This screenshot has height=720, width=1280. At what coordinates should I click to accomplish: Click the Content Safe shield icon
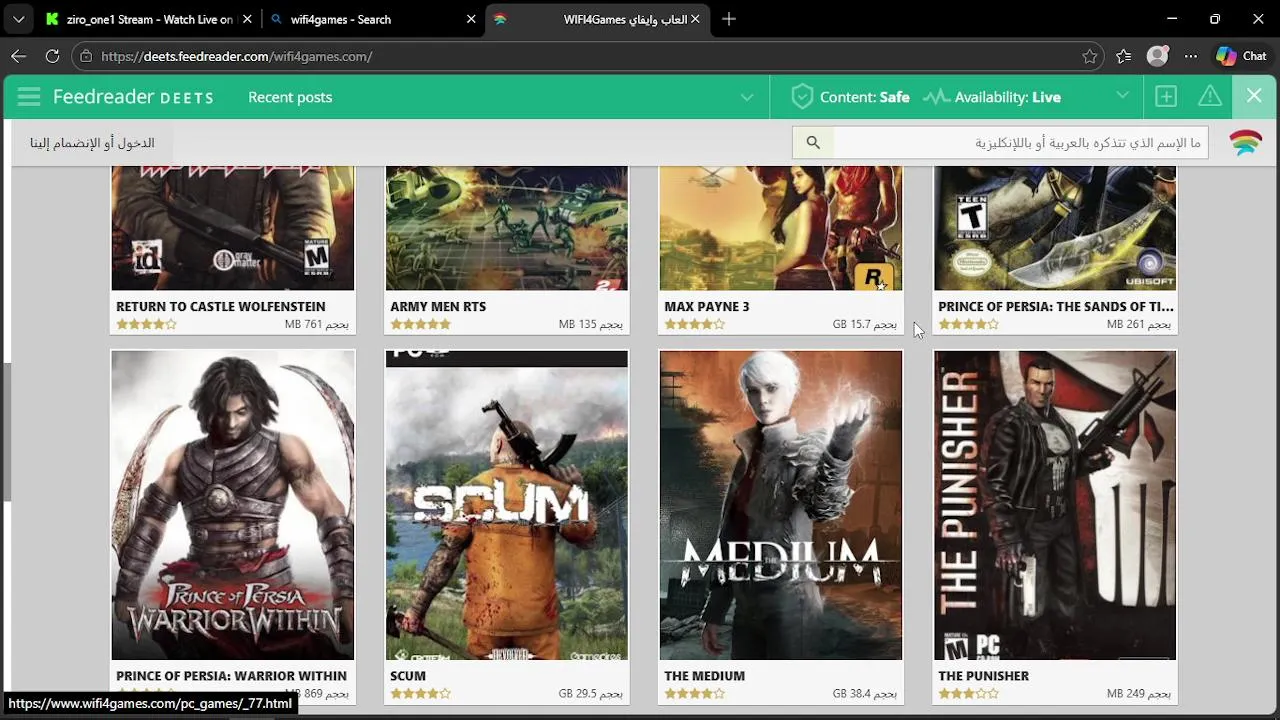click(801, 97)
